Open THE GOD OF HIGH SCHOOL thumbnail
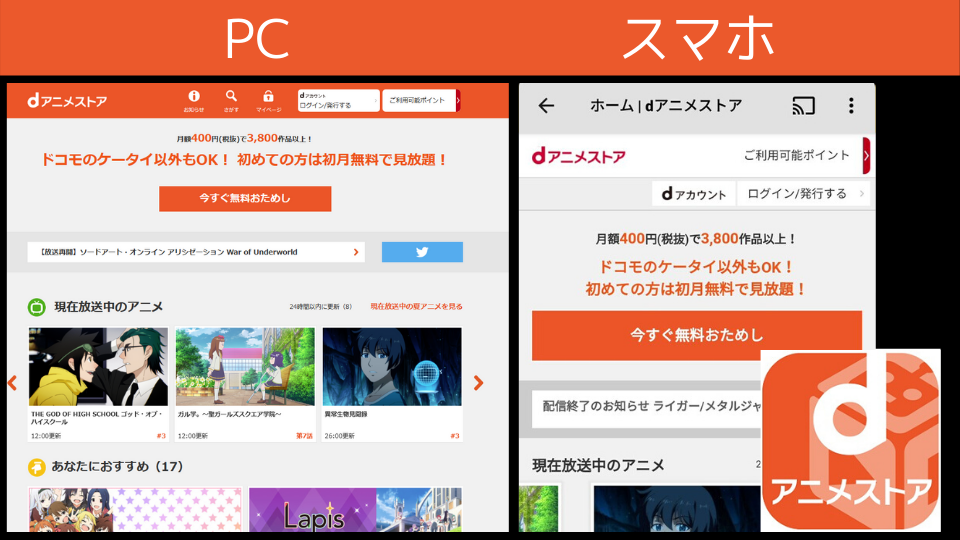This screenshot has width=960, height=540. [x=98, y=366]
